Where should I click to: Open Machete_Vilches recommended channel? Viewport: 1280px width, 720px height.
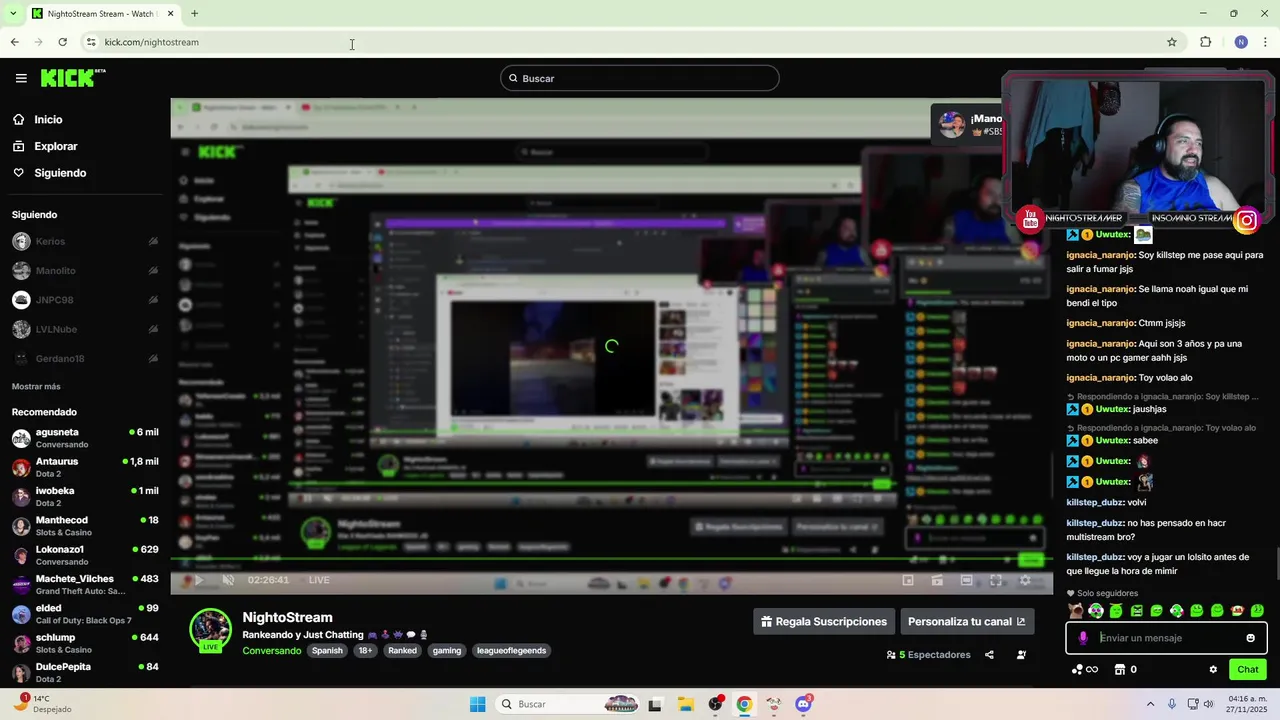pyautogui.click(x=85, y=584)
